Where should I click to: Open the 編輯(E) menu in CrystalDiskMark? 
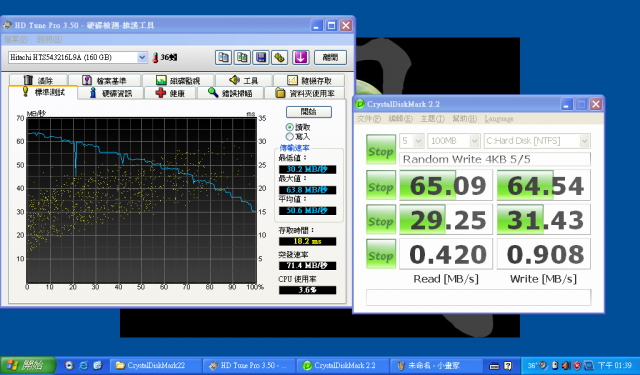click(x=400, y=119)
